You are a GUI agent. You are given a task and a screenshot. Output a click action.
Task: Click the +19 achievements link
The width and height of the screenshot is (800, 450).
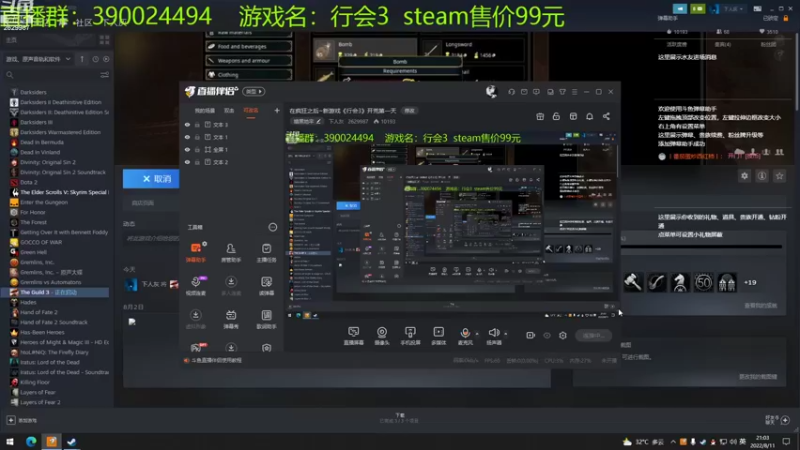pos(750,282)
